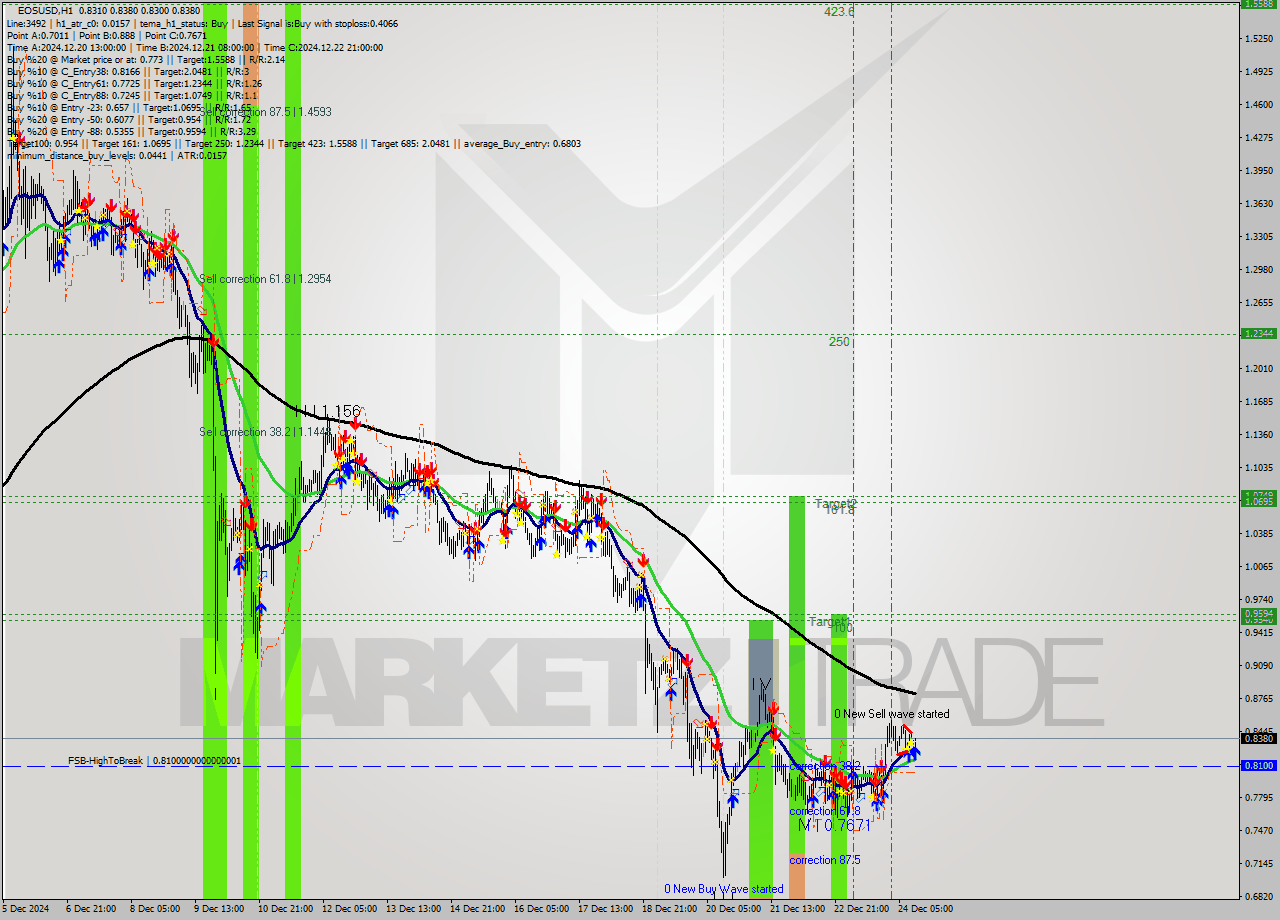This screenshot has height=920, width=1280.
Task: Click the 'Sell correction 38.2' label
Action: pyautogui.click(x=265, y=432)
